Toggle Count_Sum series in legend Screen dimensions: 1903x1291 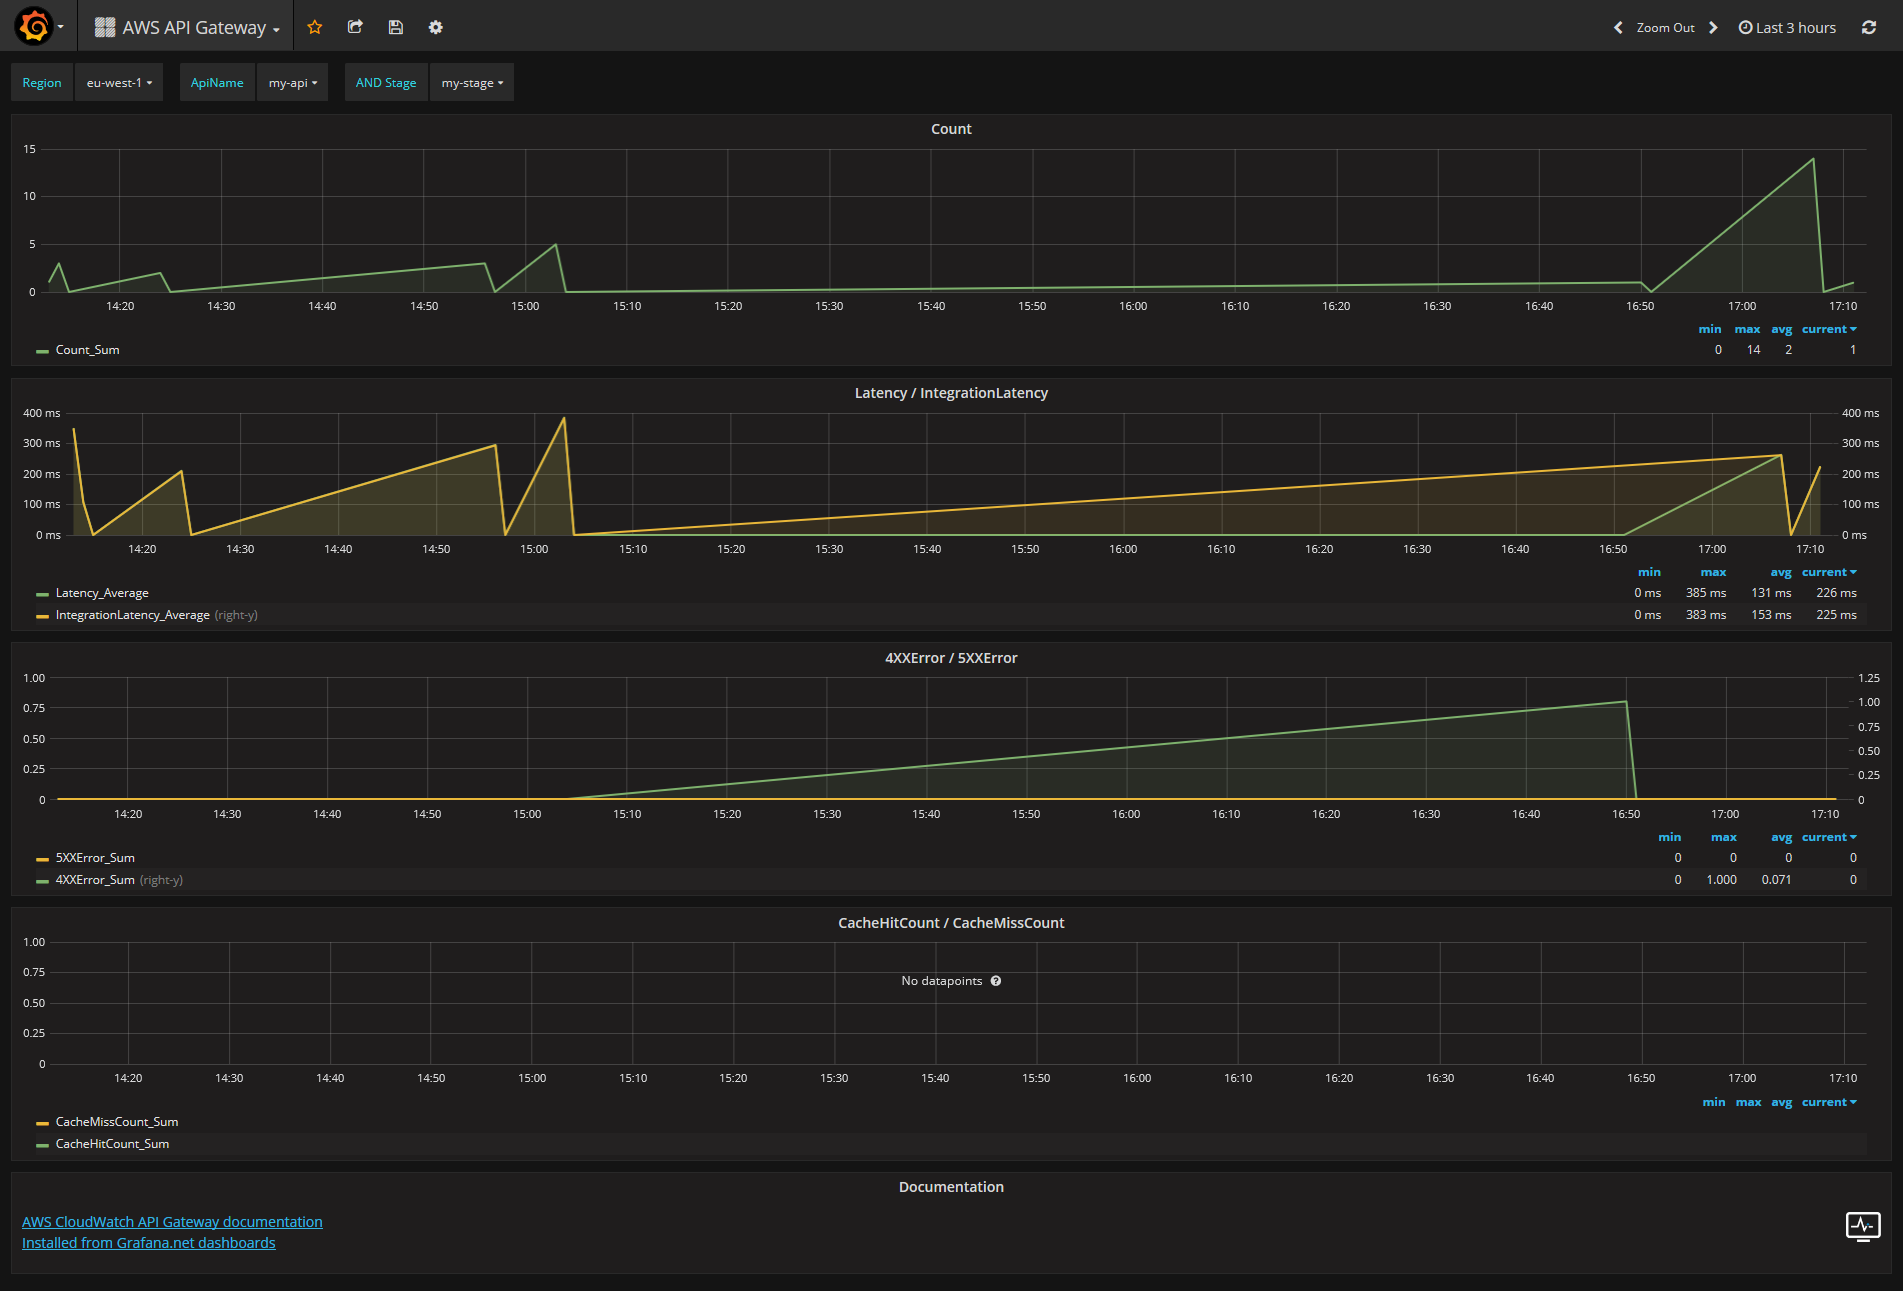point(87,350)
